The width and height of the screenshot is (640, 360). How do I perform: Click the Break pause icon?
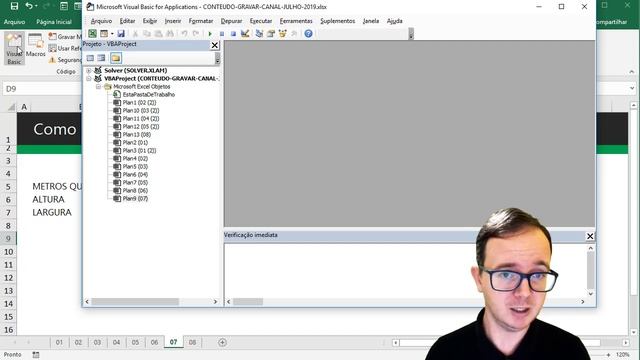tap(222, 34)
